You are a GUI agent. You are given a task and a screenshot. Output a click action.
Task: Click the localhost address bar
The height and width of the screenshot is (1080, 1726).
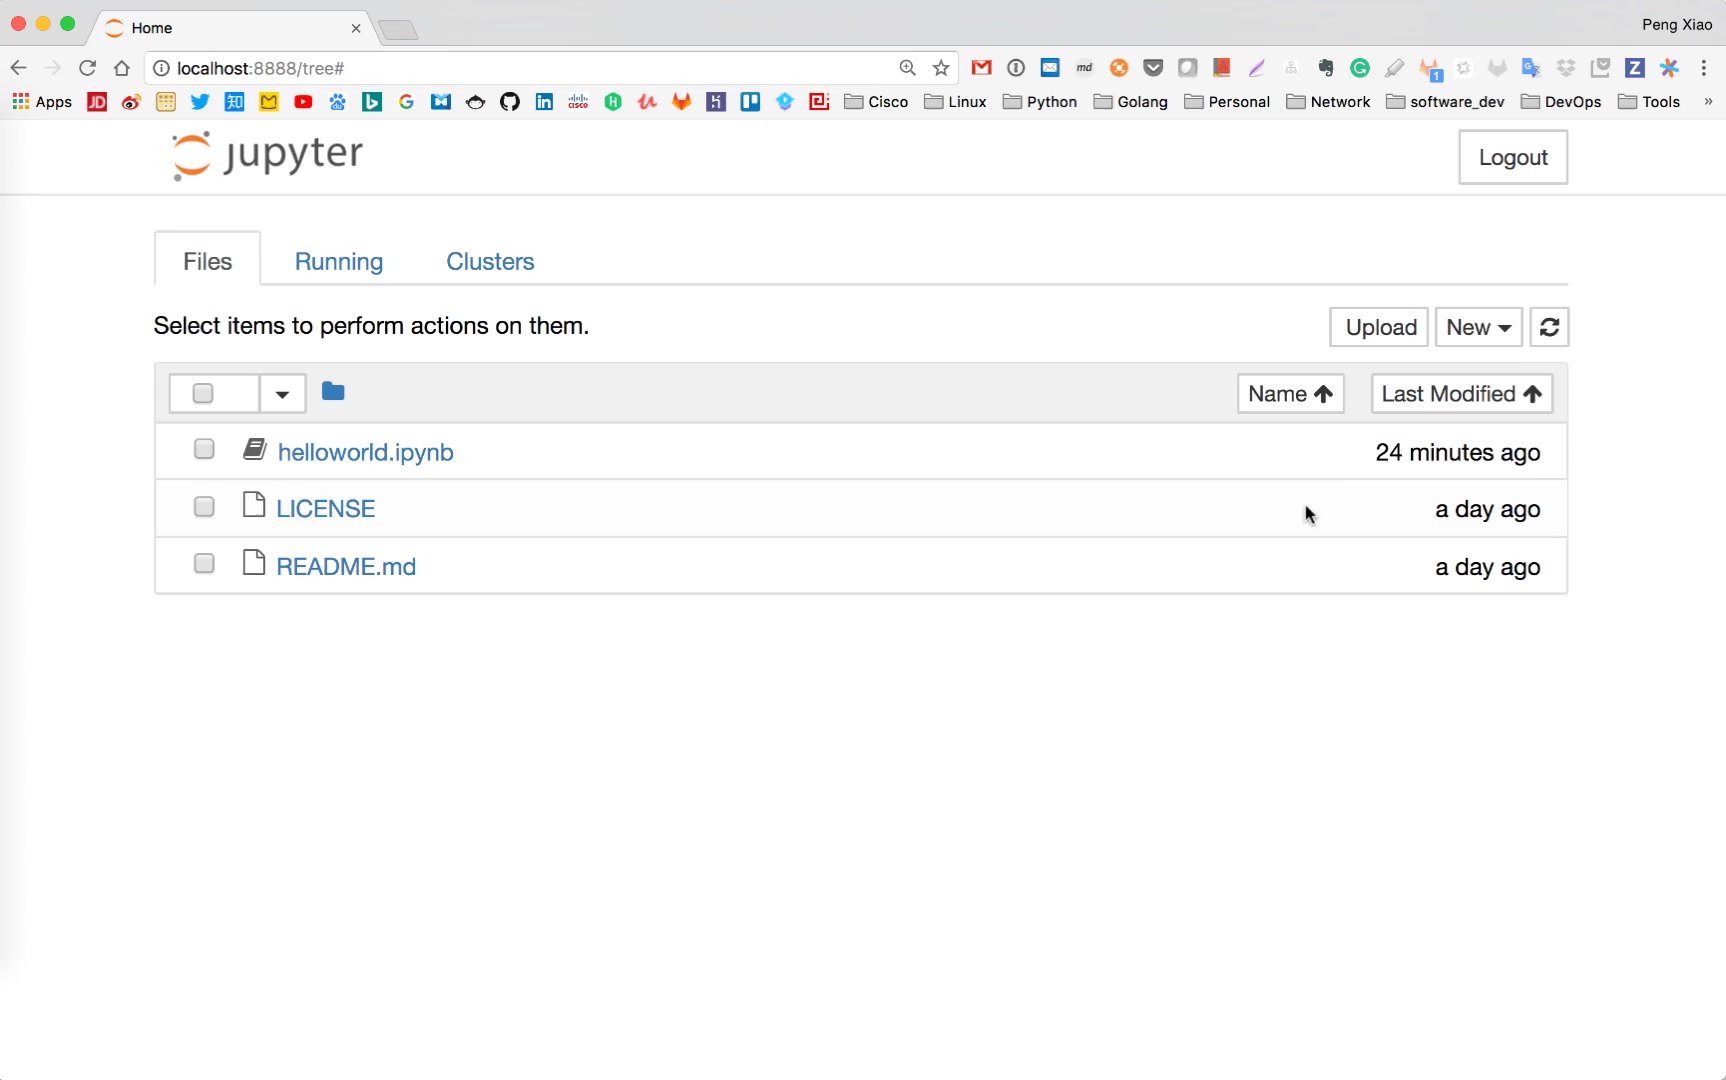520,68
